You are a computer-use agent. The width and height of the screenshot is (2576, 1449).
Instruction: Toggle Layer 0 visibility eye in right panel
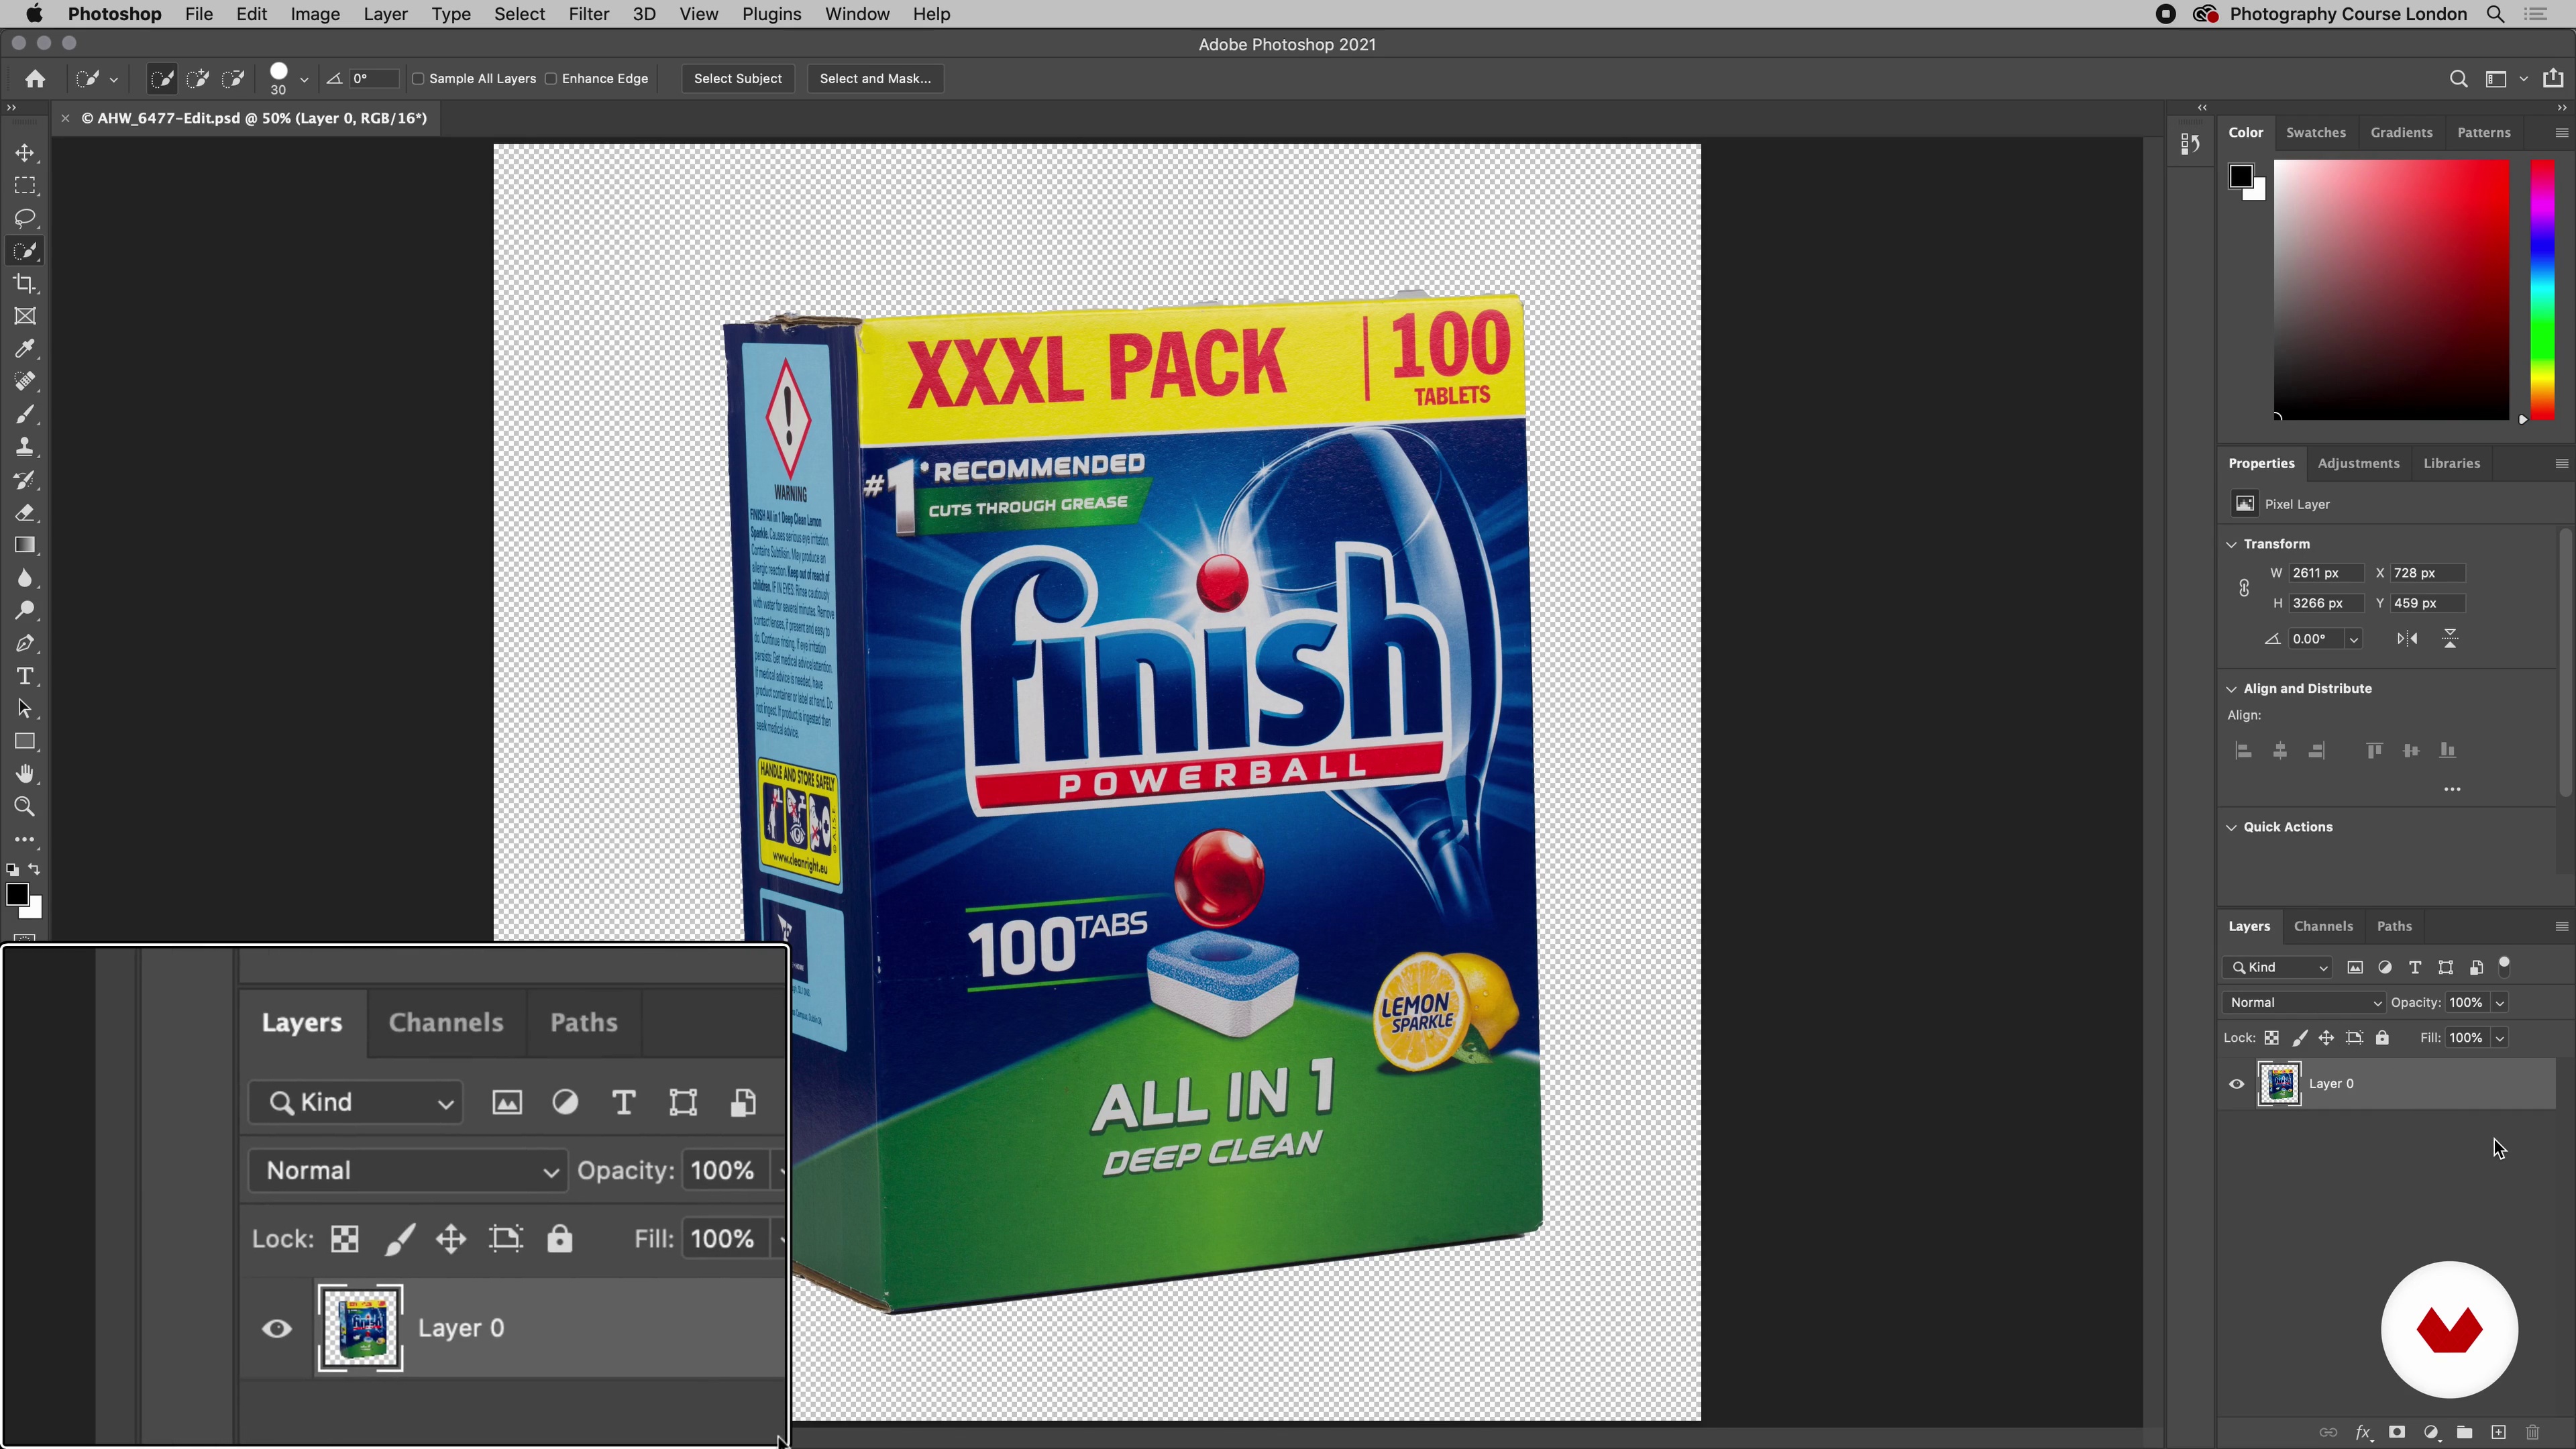pyautogui.click(x=2236, y=1084)
